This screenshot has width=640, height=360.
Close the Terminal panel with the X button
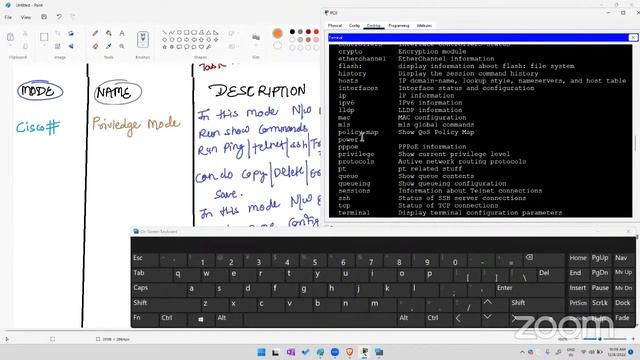(633, 38)
